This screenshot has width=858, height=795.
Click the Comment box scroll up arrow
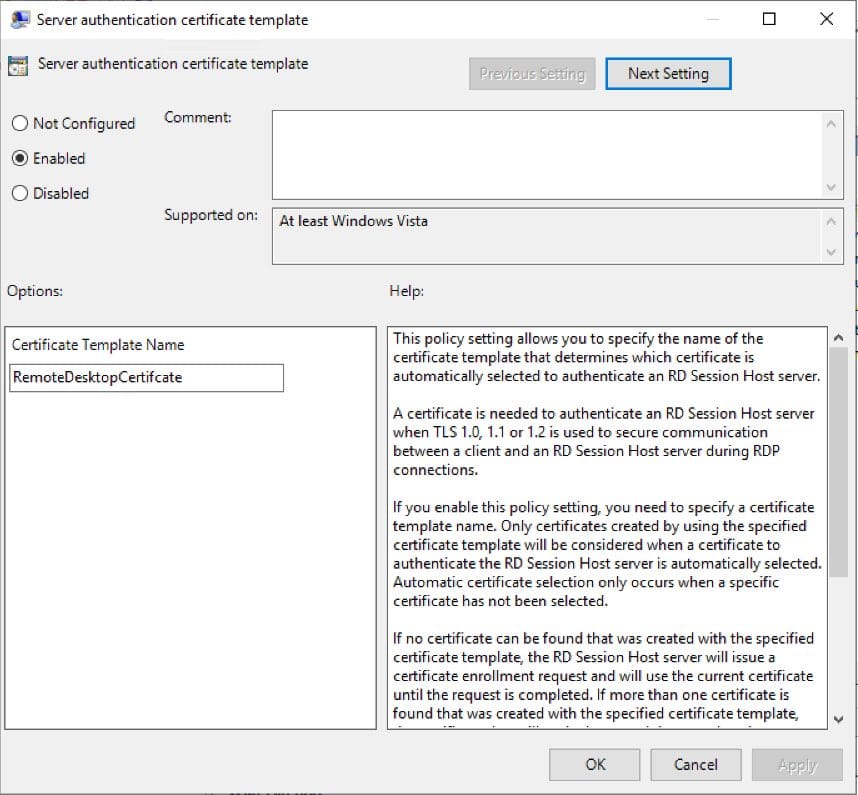tap(831, 124)
